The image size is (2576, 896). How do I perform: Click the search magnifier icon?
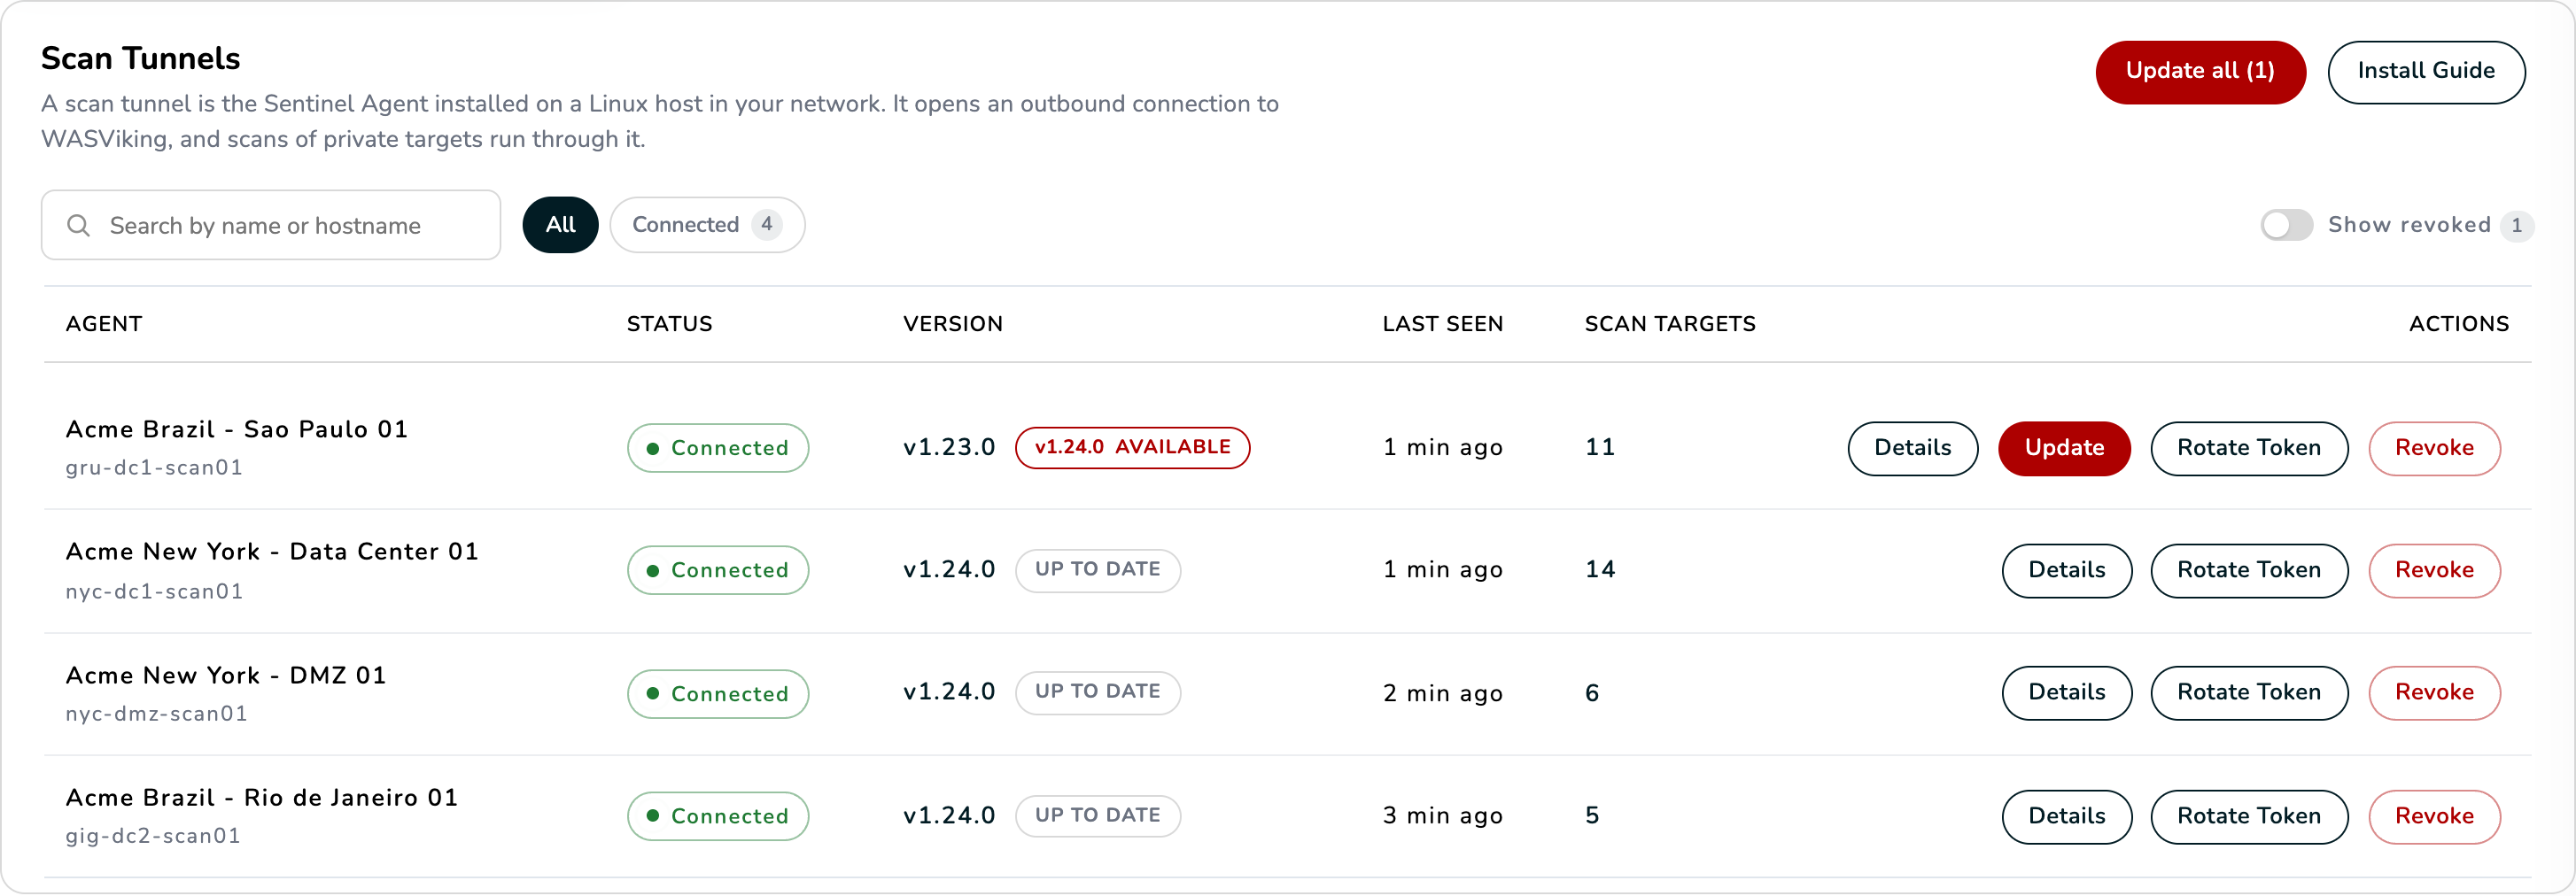(78, 225)
